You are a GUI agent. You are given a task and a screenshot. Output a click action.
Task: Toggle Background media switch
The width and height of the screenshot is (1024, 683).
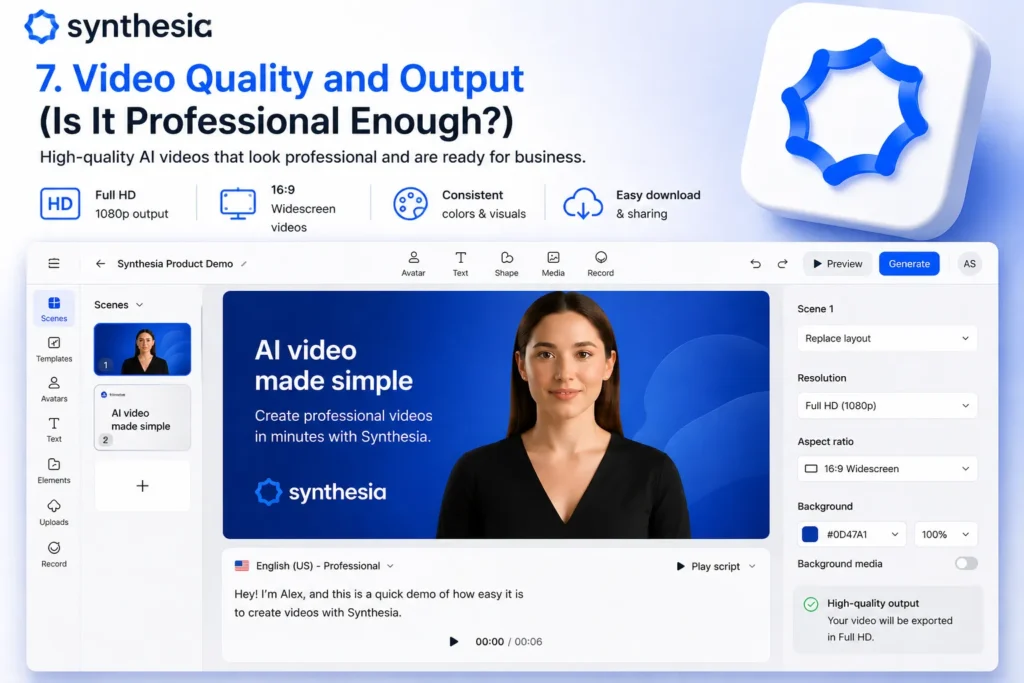pyautogui.click(x=966, y=564)
